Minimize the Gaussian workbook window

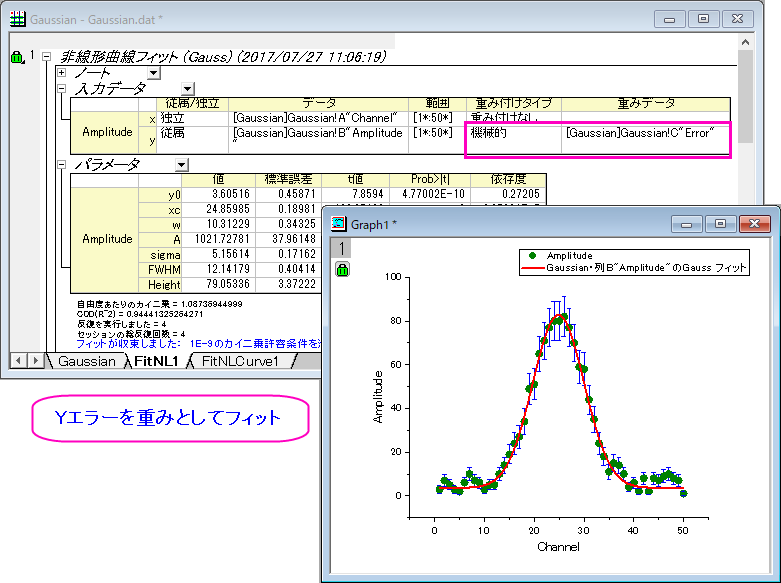click(x=669, y=19)
